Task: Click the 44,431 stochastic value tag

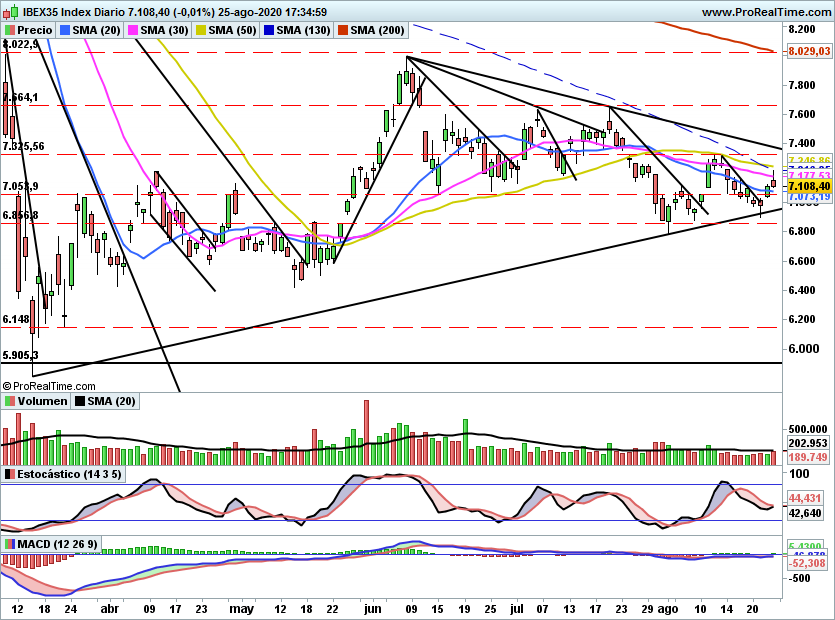Action: pyautogui.click(x=805, y=498)
